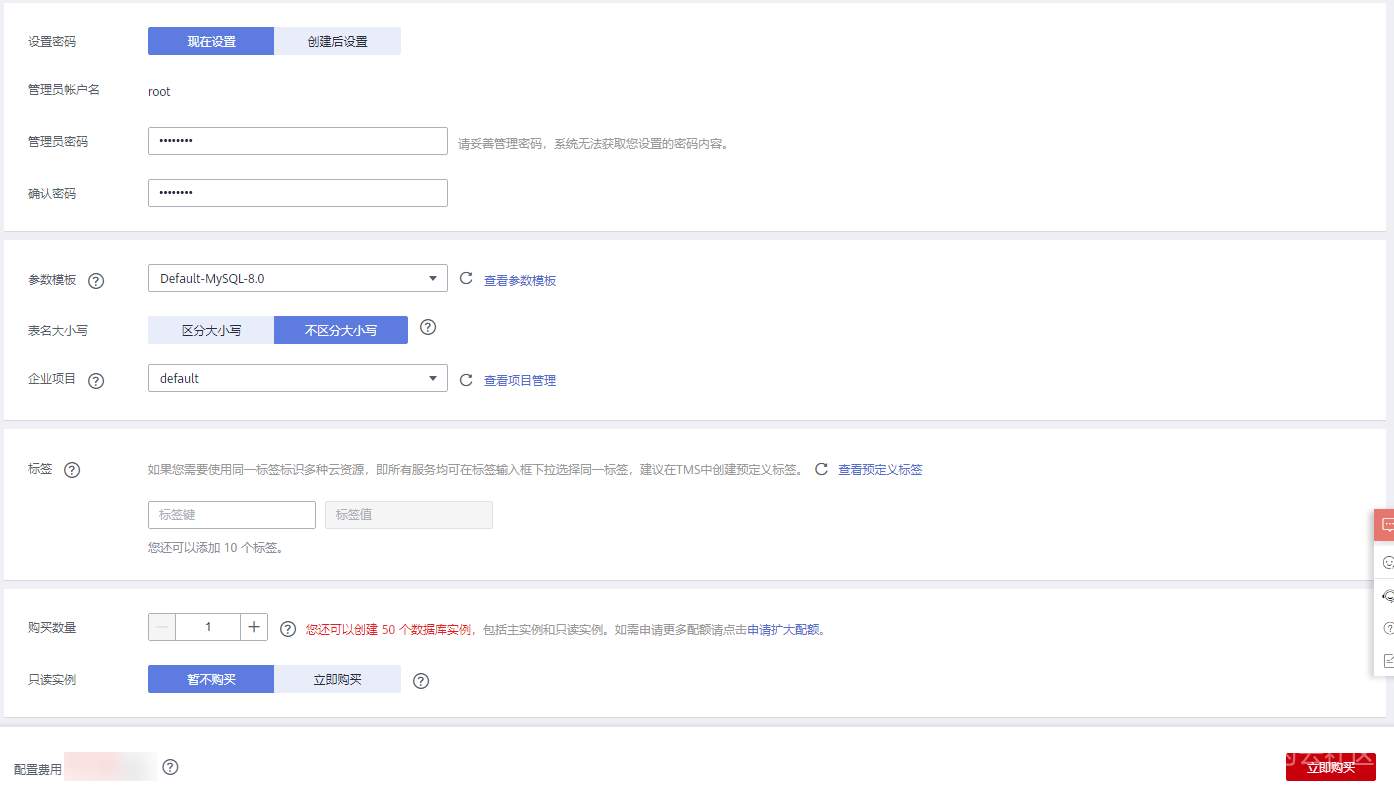
Task: Choose 区分大小写 for table names
Action: 211,330
